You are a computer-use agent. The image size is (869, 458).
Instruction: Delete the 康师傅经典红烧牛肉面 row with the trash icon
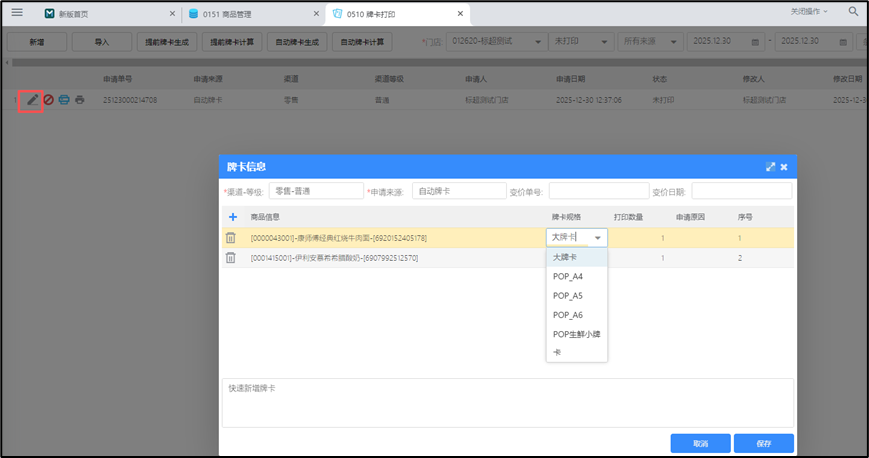pos(231,238)
